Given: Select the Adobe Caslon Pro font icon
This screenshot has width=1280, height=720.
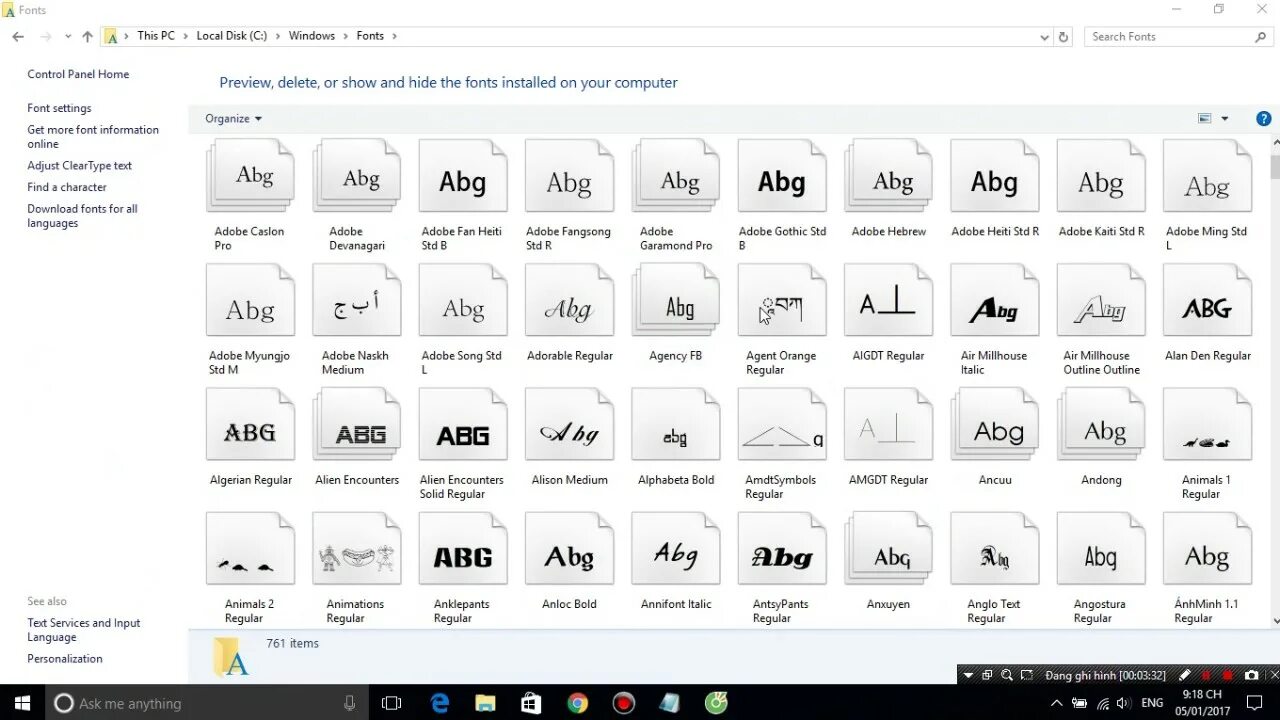Looking at the screenshot, I should (x=250, y=176).
